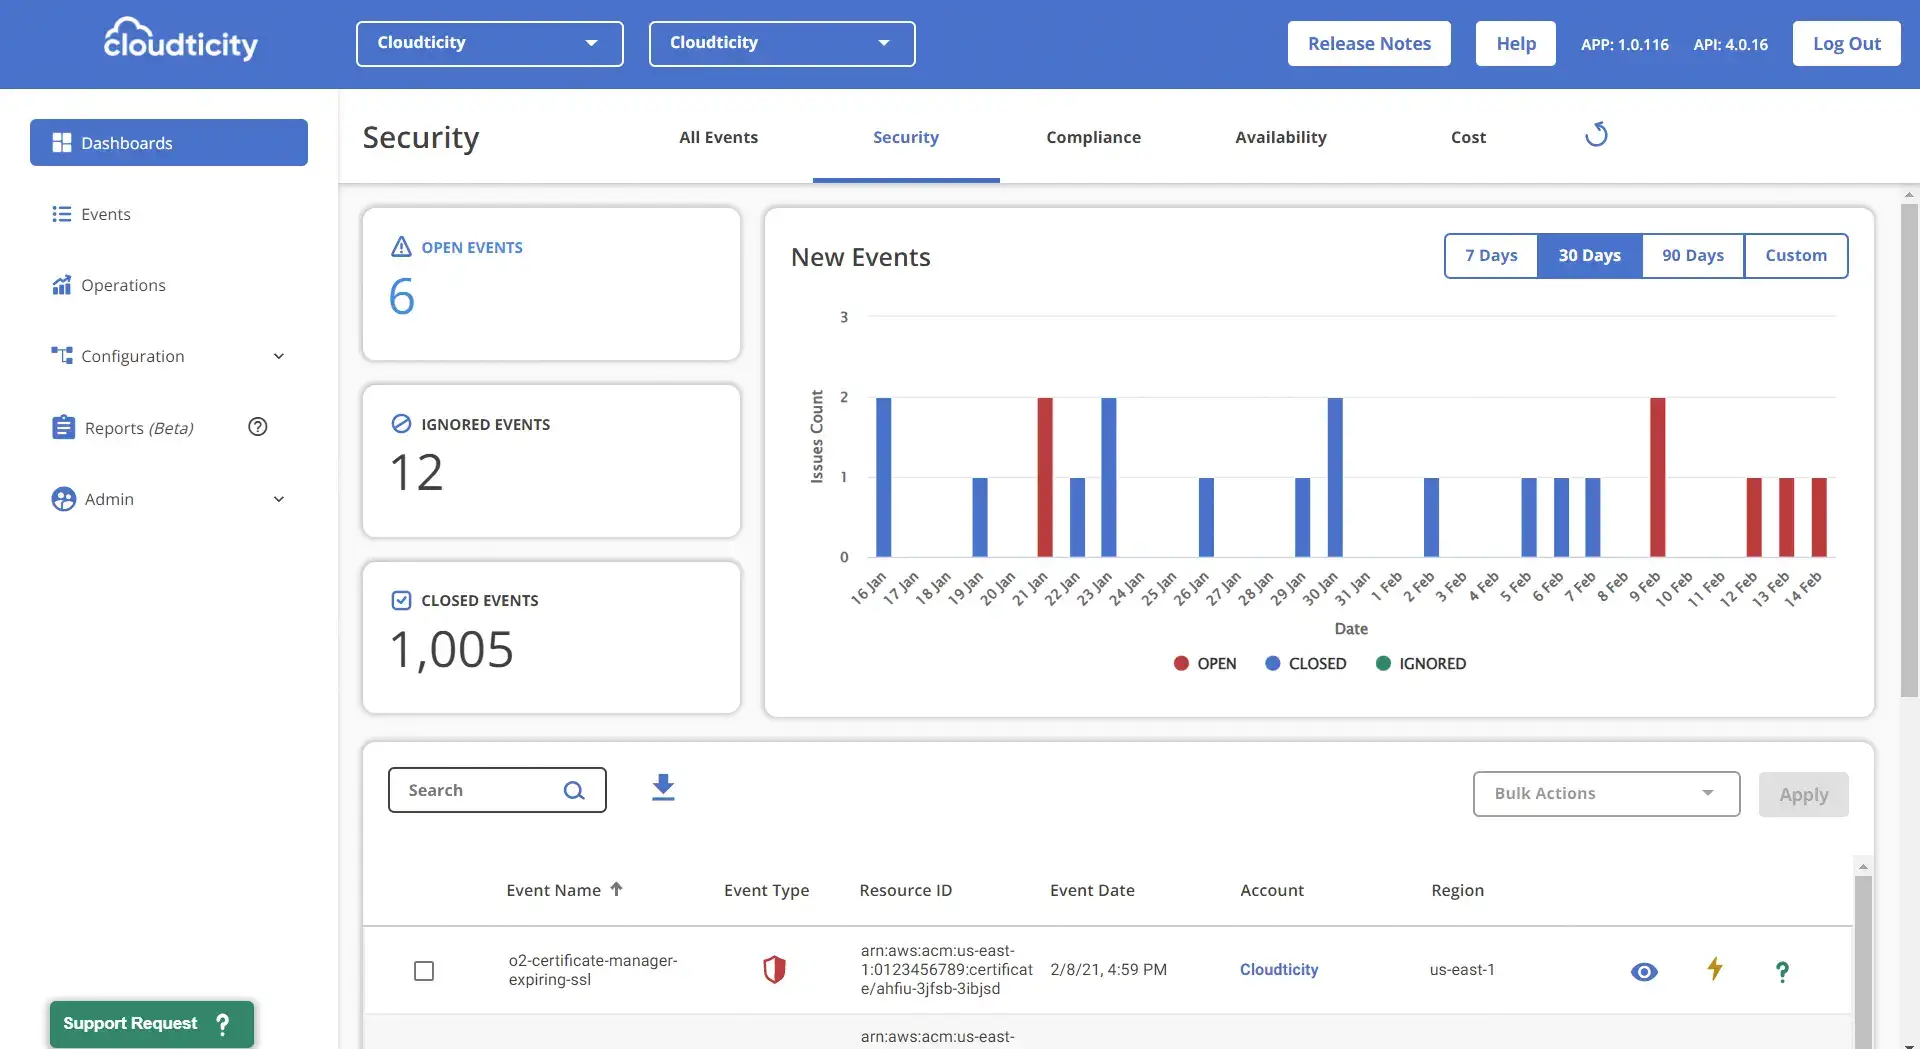The image size is (1920, 1049).
Task: Select the 30 Days range
Action: point(1589,256)
